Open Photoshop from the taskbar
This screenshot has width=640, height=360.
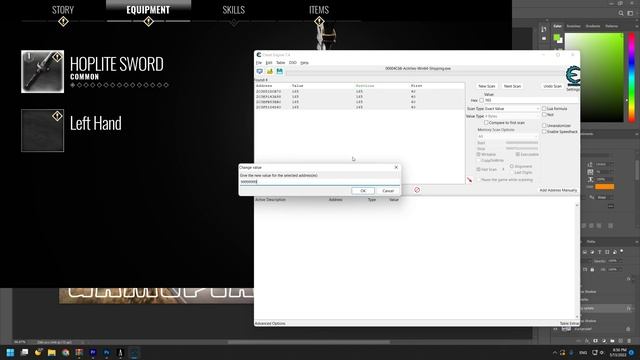point(107,352)
